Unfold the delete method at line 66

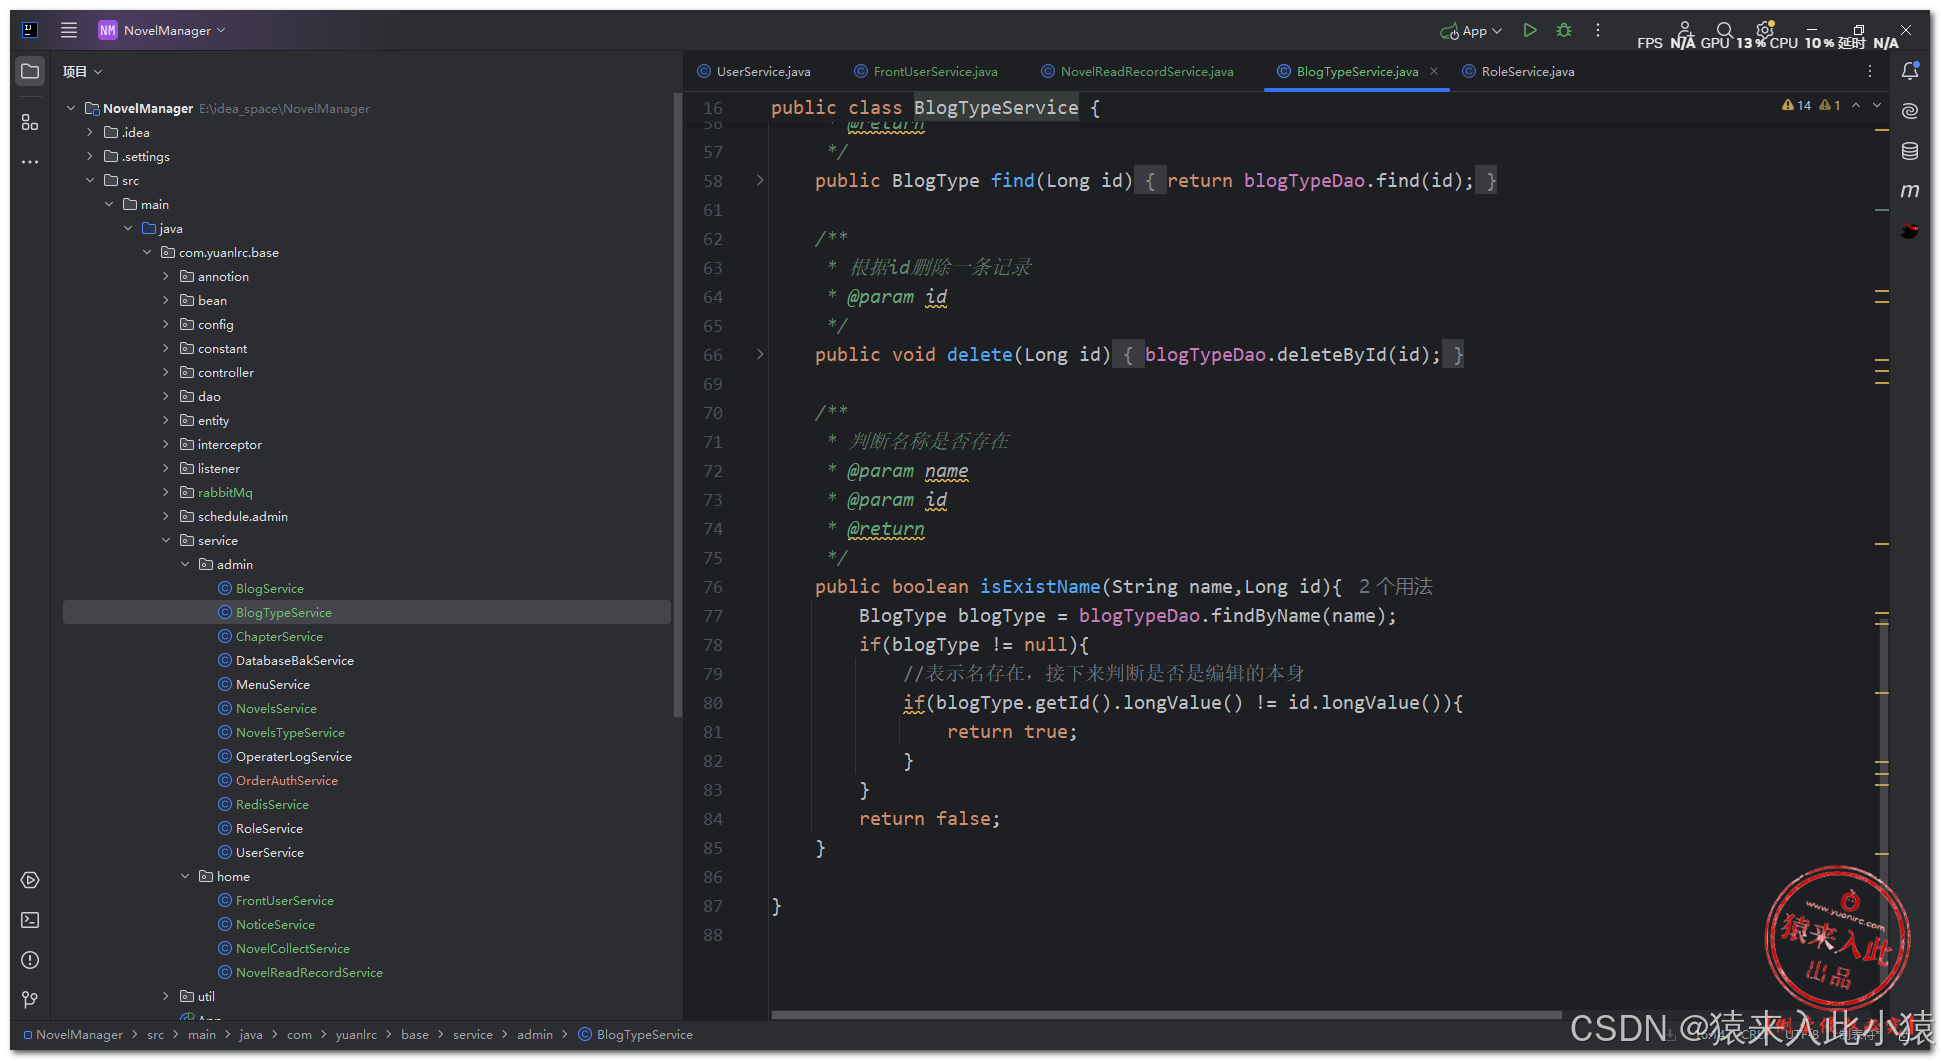760,355
